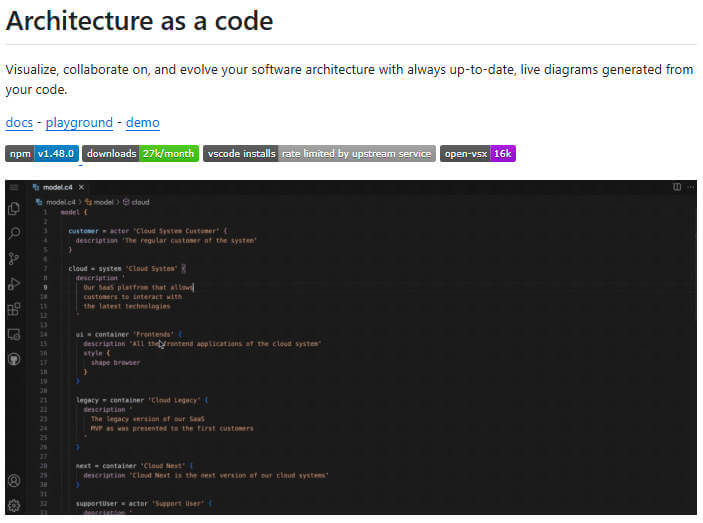Click the split editor icon

point(677,187)
